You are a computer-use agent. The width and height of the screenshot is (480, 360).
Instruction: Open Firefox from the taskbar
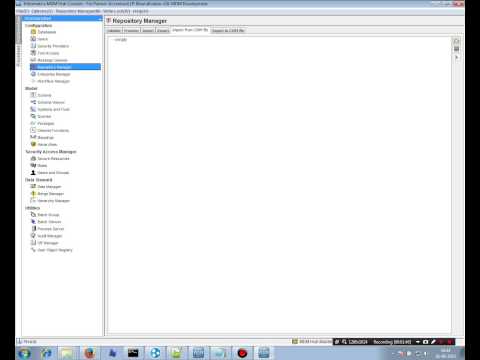point(90,353)
